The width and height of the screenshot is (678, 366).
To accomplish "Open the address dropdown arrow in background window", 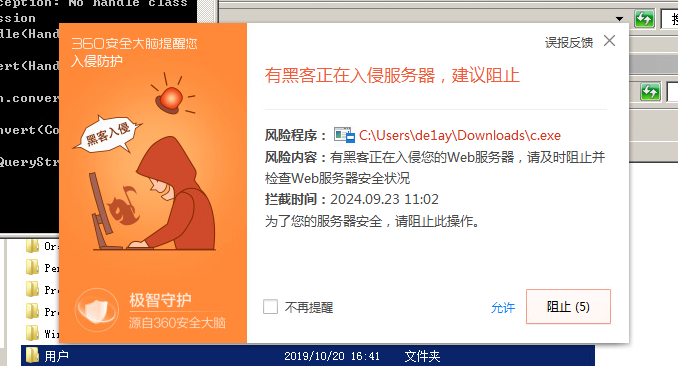I will pos(619,19).
